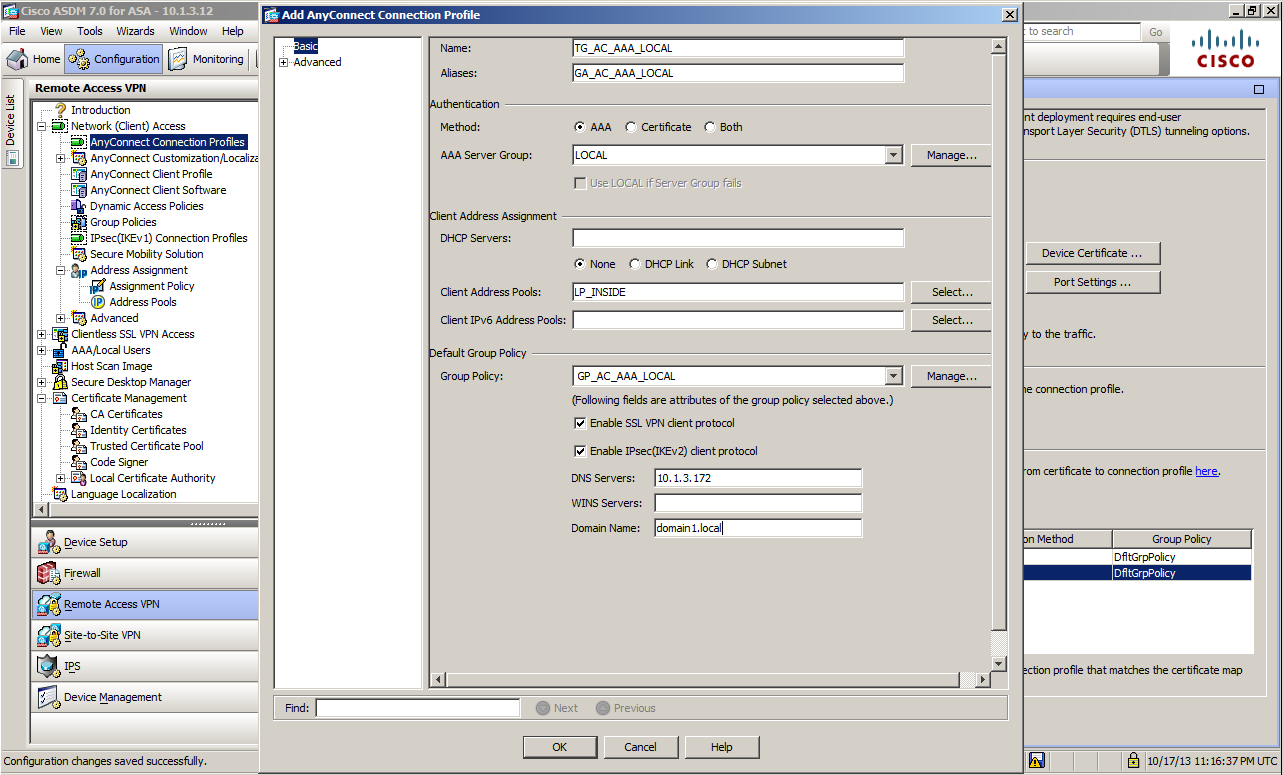Click the Dynamic Access Policies icon
This screenshot has width=1283, height=775.
[79, 206]
